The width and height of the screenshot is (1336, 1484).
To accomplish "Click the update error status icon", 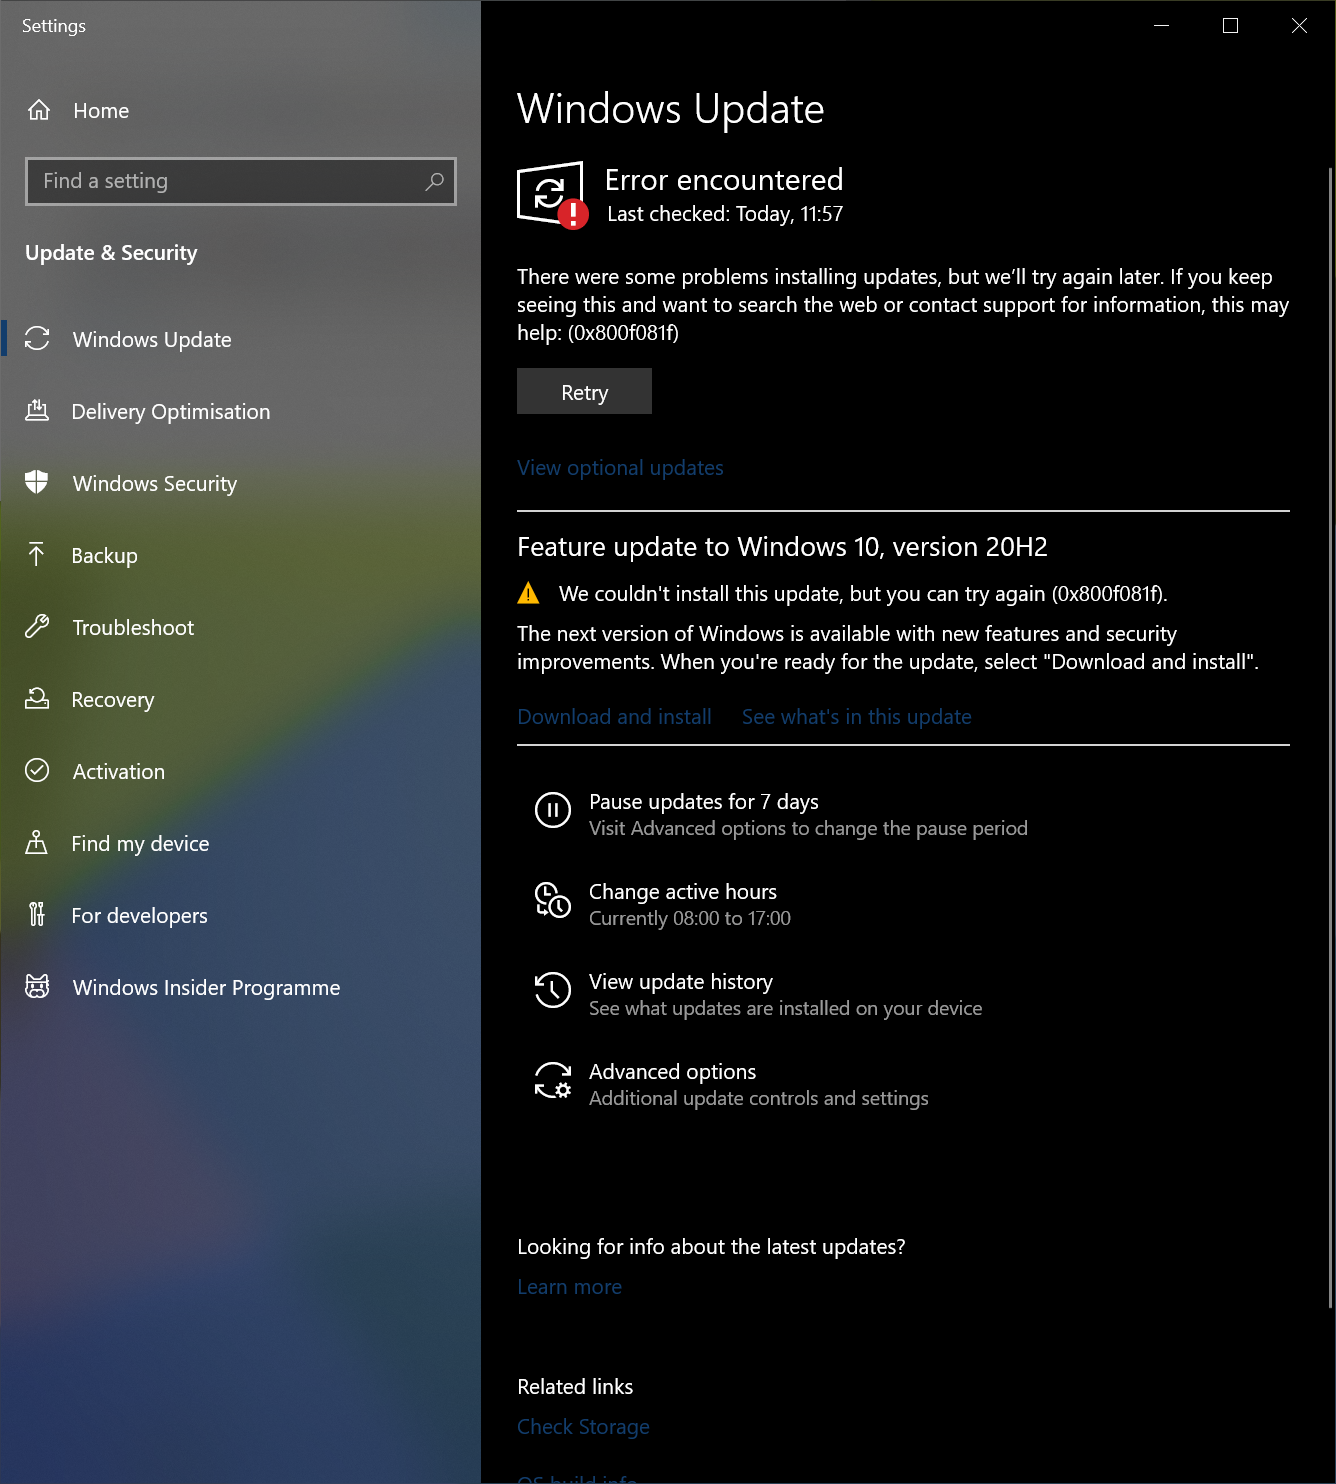I will (x=552, y=195).
